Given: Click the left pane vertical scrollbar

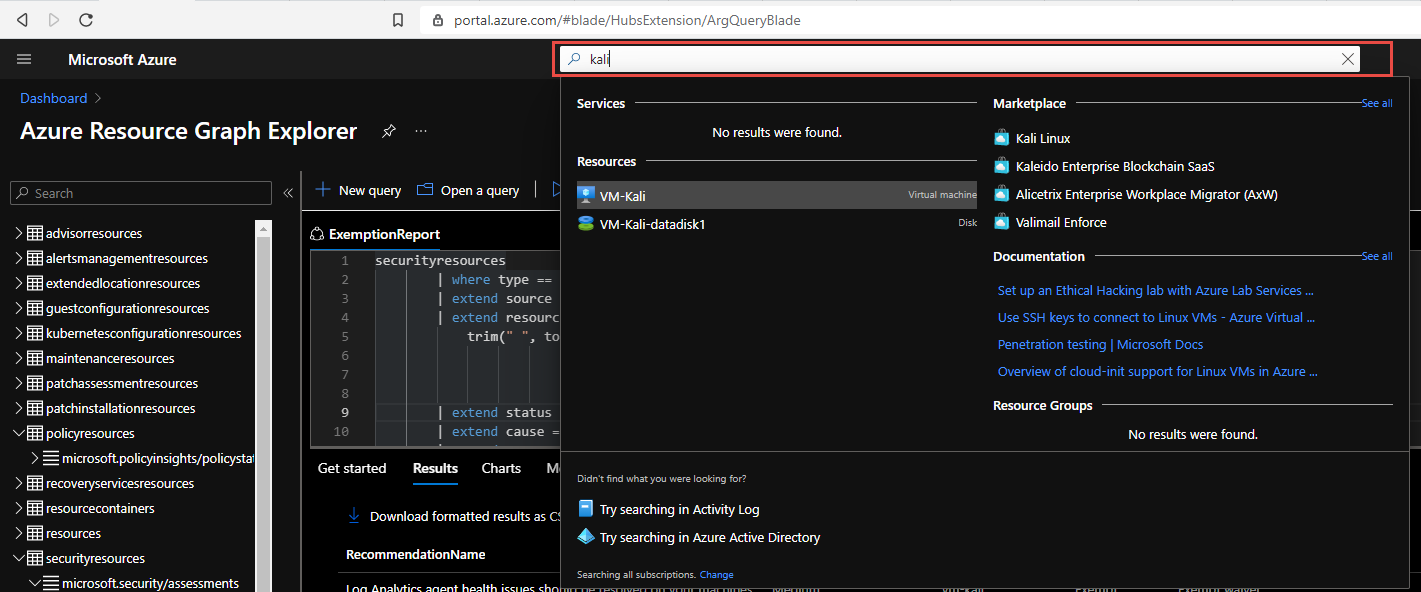Looking at the screenshot, I should [264, 405].
